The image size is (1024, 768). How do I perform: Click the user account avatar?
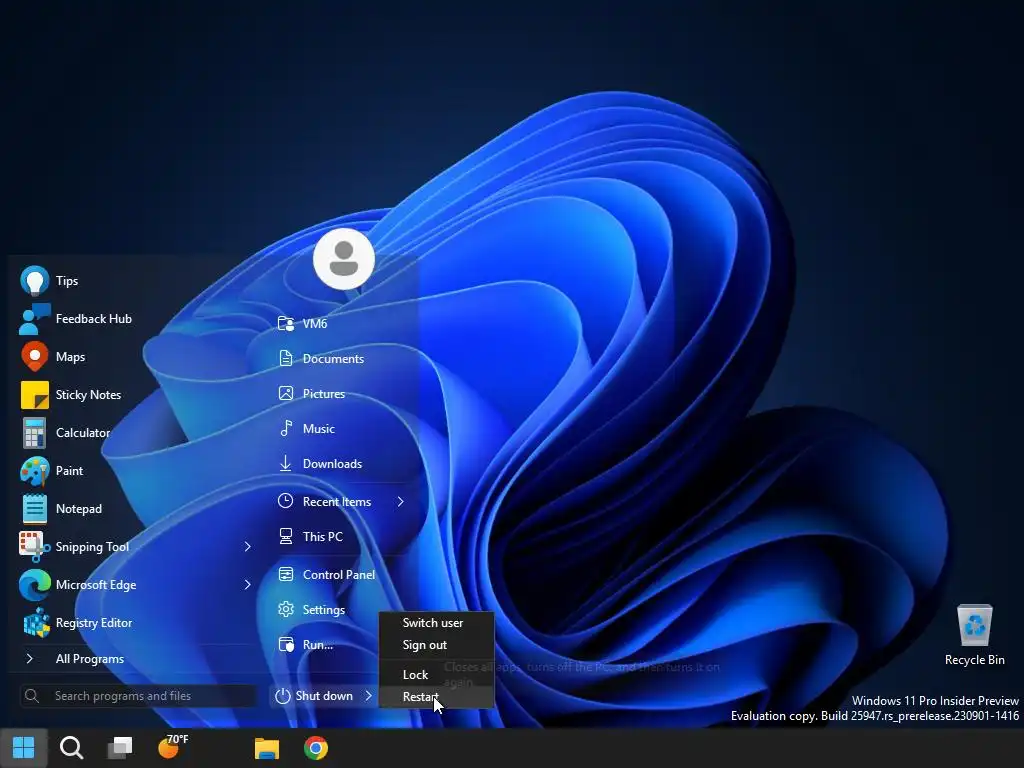344,259
